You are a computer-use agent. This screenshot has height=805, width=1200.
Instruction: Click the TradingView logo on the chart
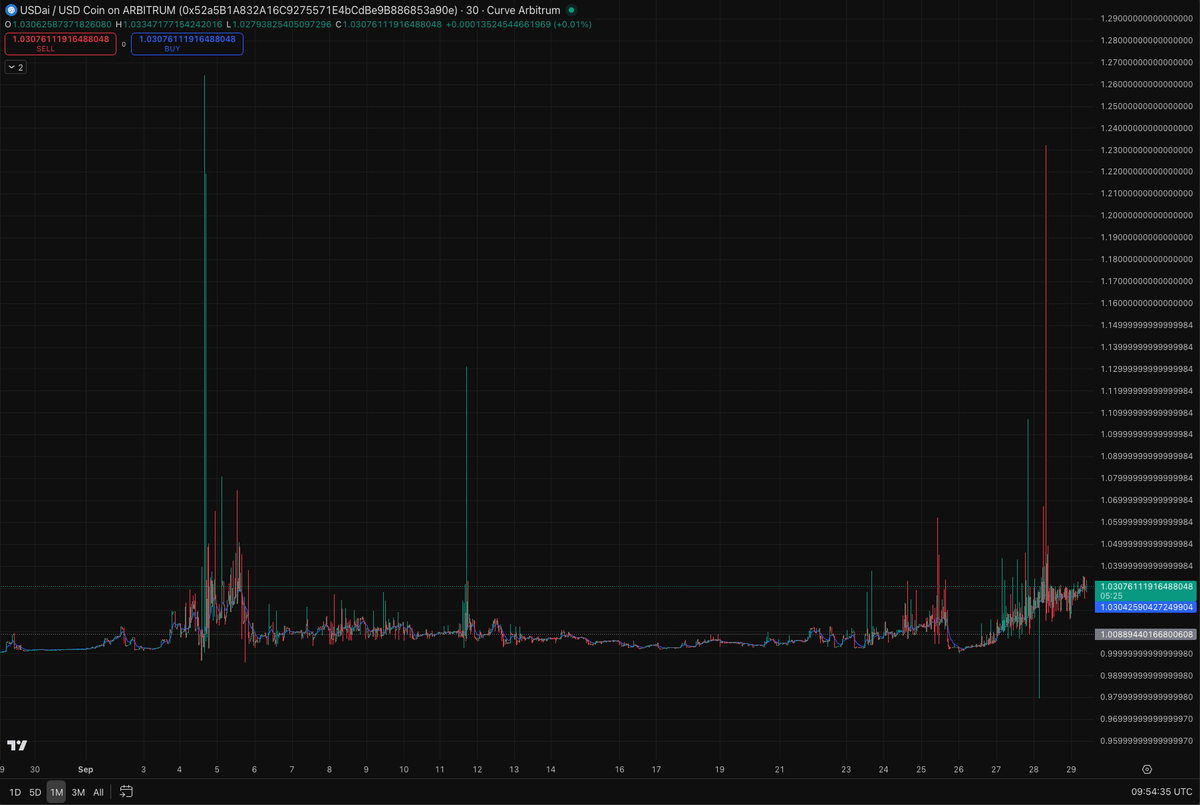point(17,746)
